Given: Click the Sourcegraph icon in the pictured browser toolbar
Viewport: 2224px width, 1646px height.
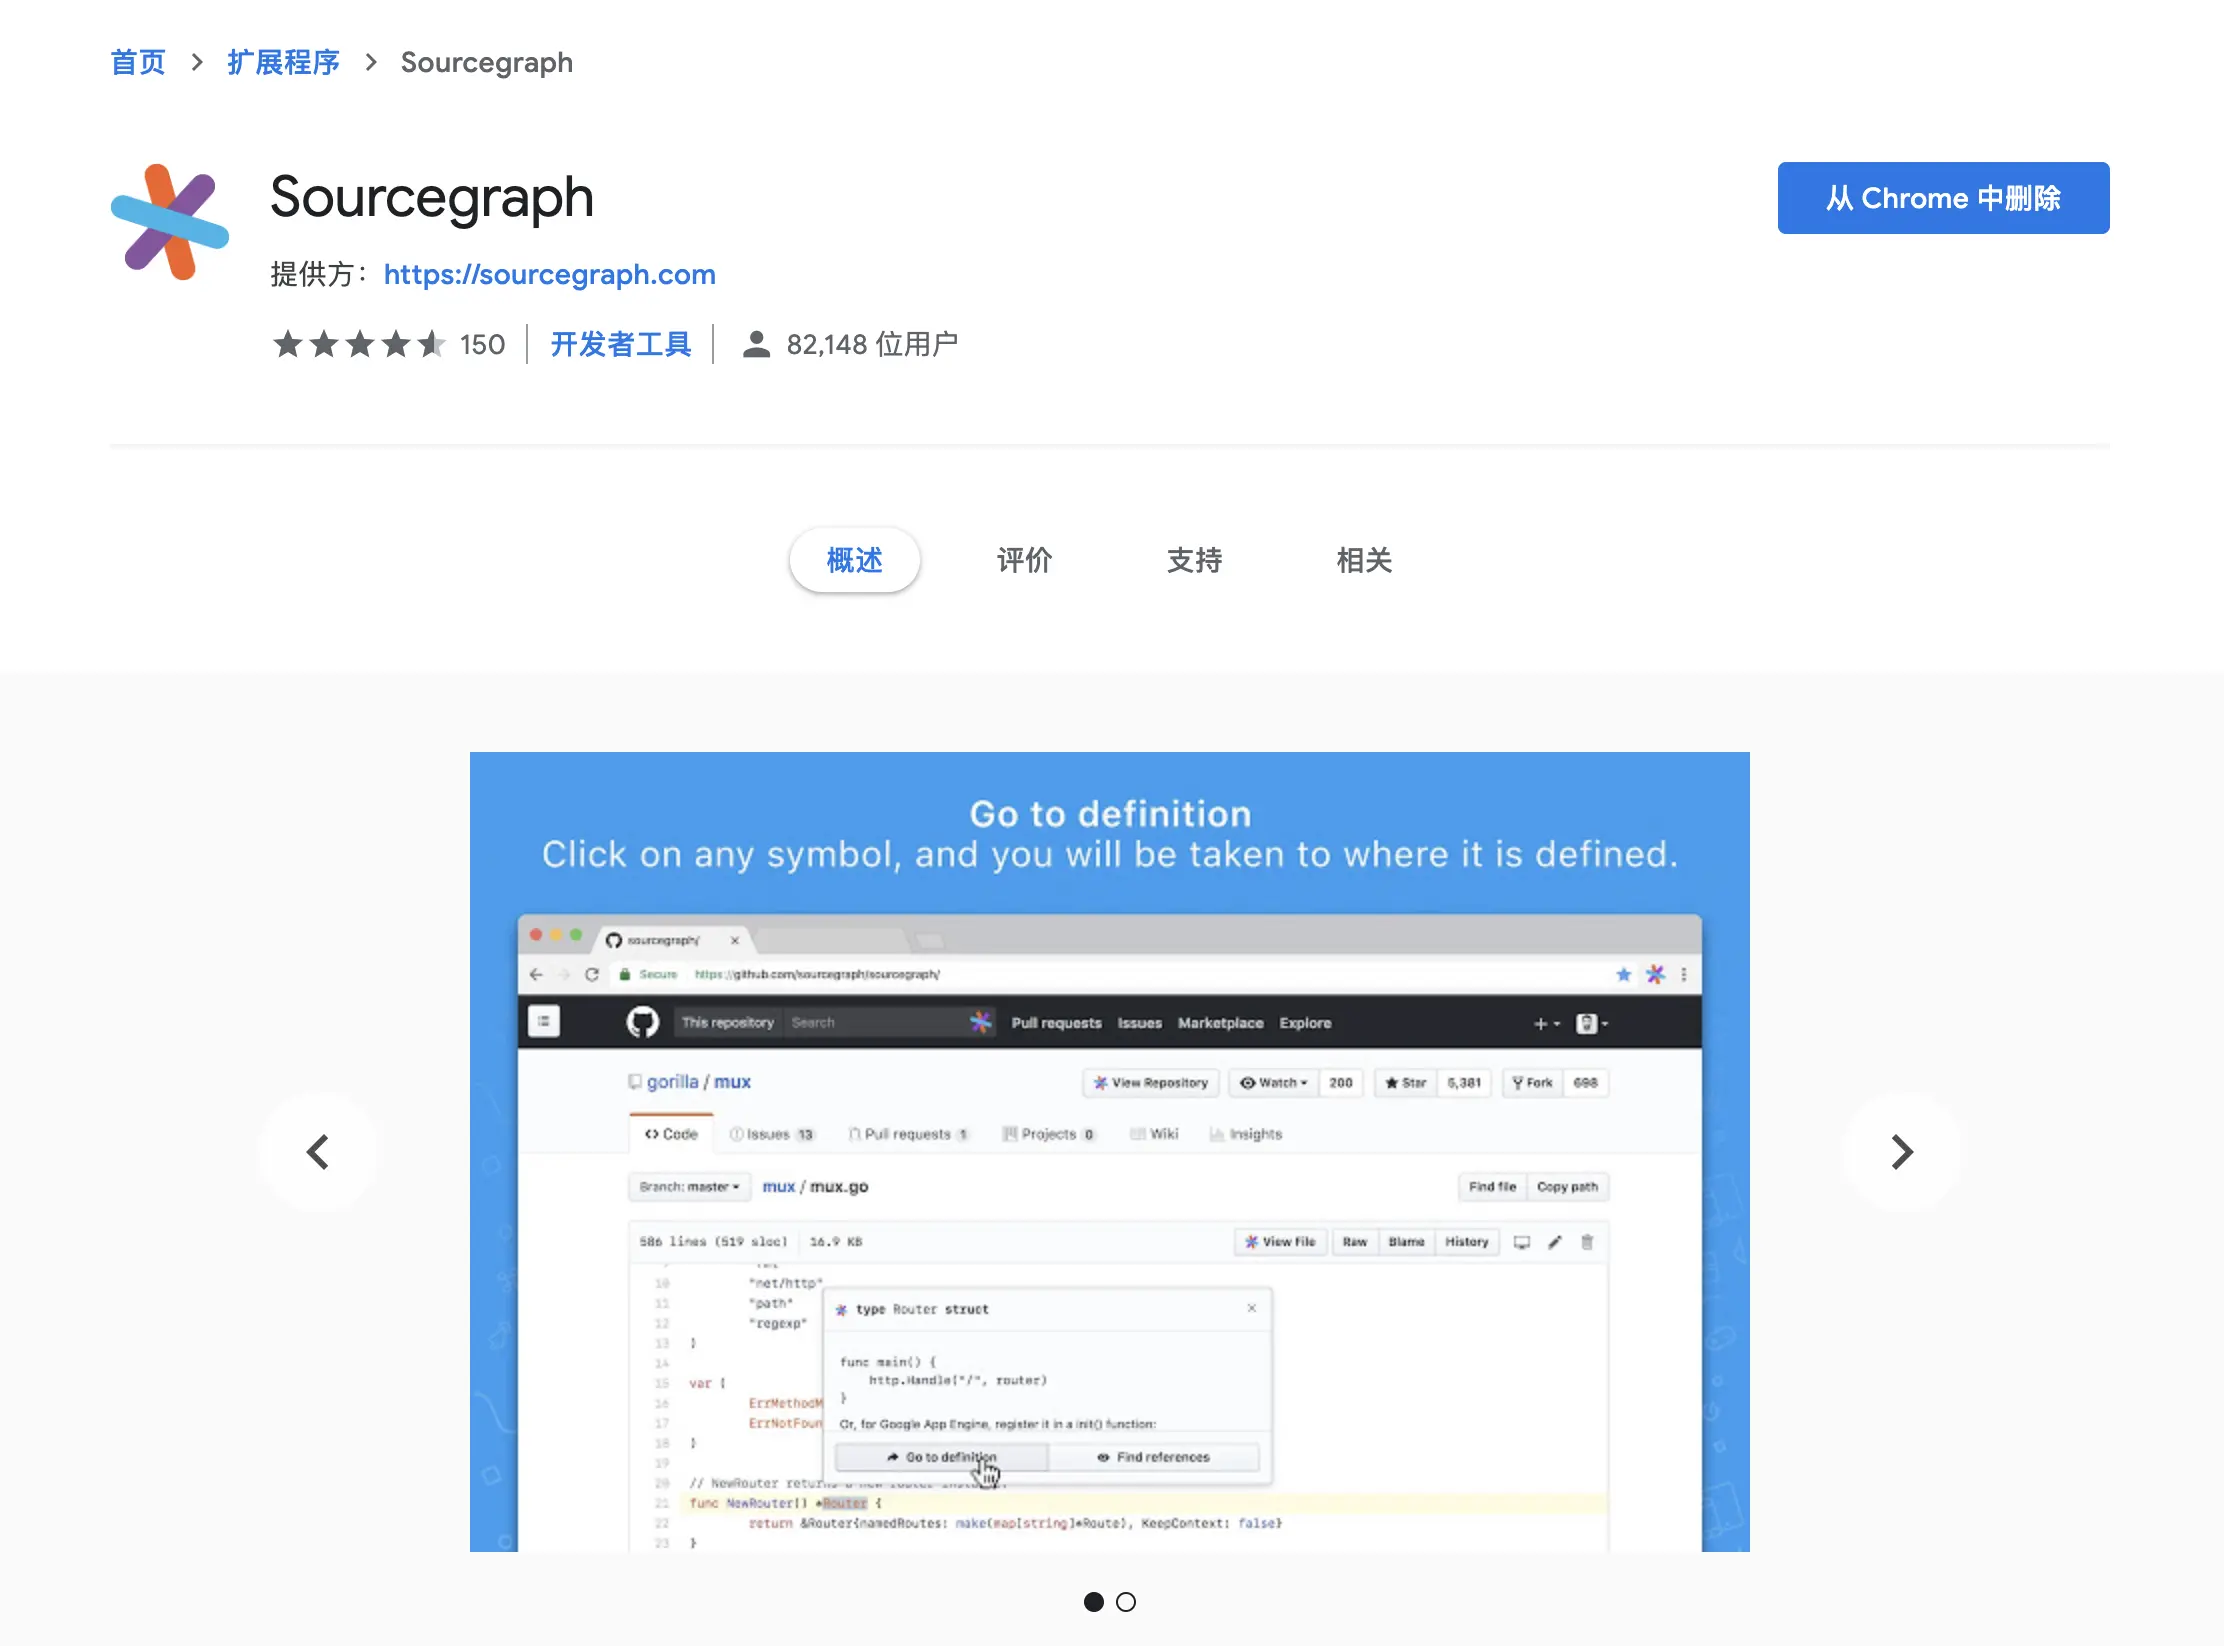Looking at the screenshot, I should coord(1655,974).
